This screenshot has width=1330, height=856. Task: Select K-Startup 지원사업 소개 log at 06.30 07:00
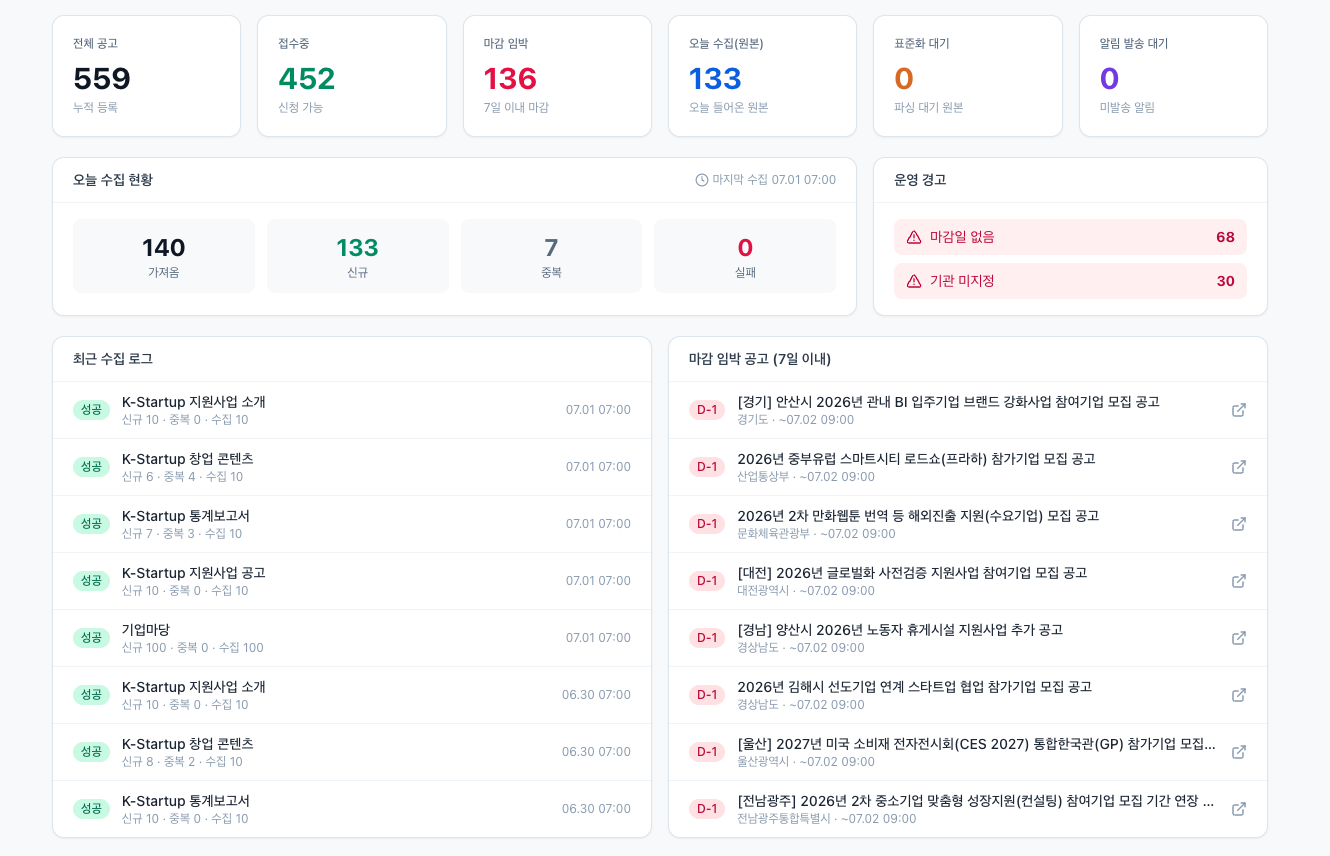click(352, 695)
